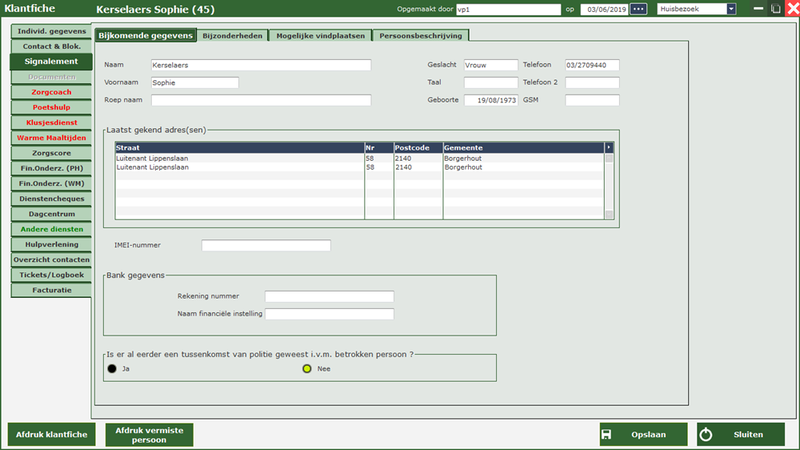Select the first Luitenant Lippenslaan address row

[238, 158]
